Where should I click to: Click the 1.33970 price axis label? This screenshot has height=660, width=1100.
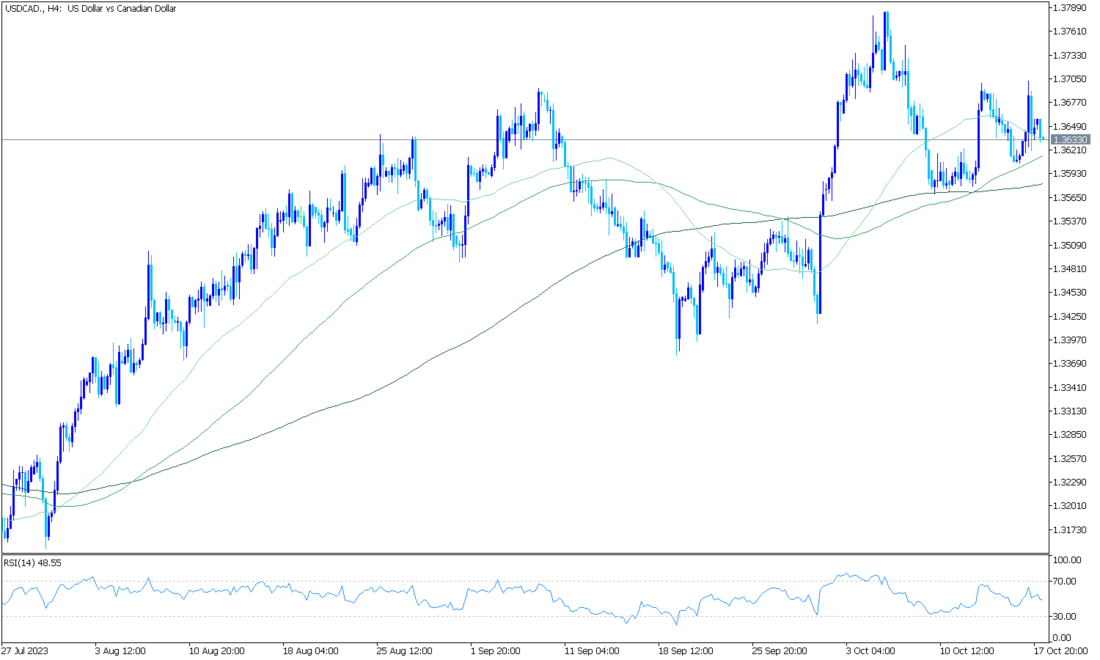point(1070,339)
